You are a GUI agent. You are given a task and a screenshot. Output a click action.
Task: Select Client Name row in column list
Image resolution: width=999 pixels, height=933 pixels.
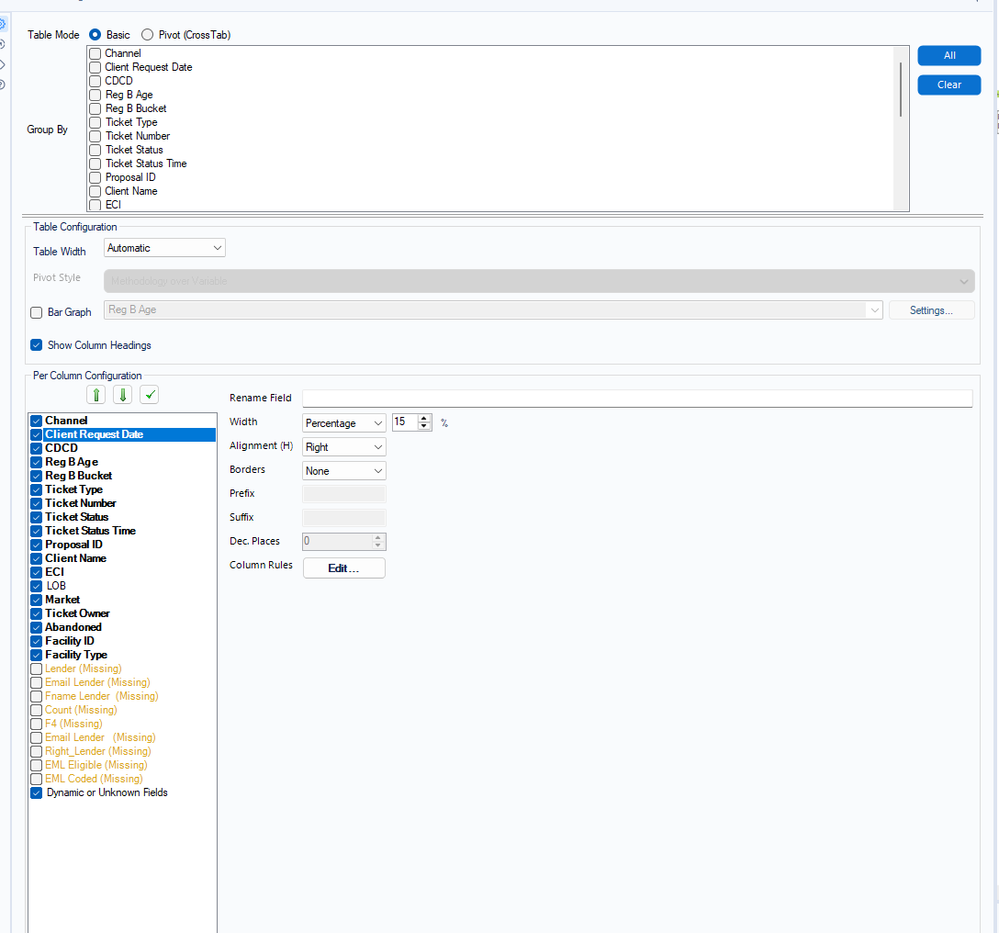tap(122, 558)
